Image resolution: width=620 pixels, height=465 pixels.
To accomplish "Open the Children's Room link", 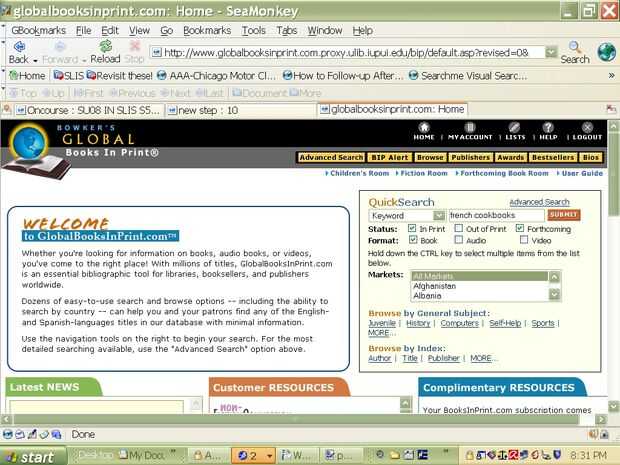I will tap(357, 173).
